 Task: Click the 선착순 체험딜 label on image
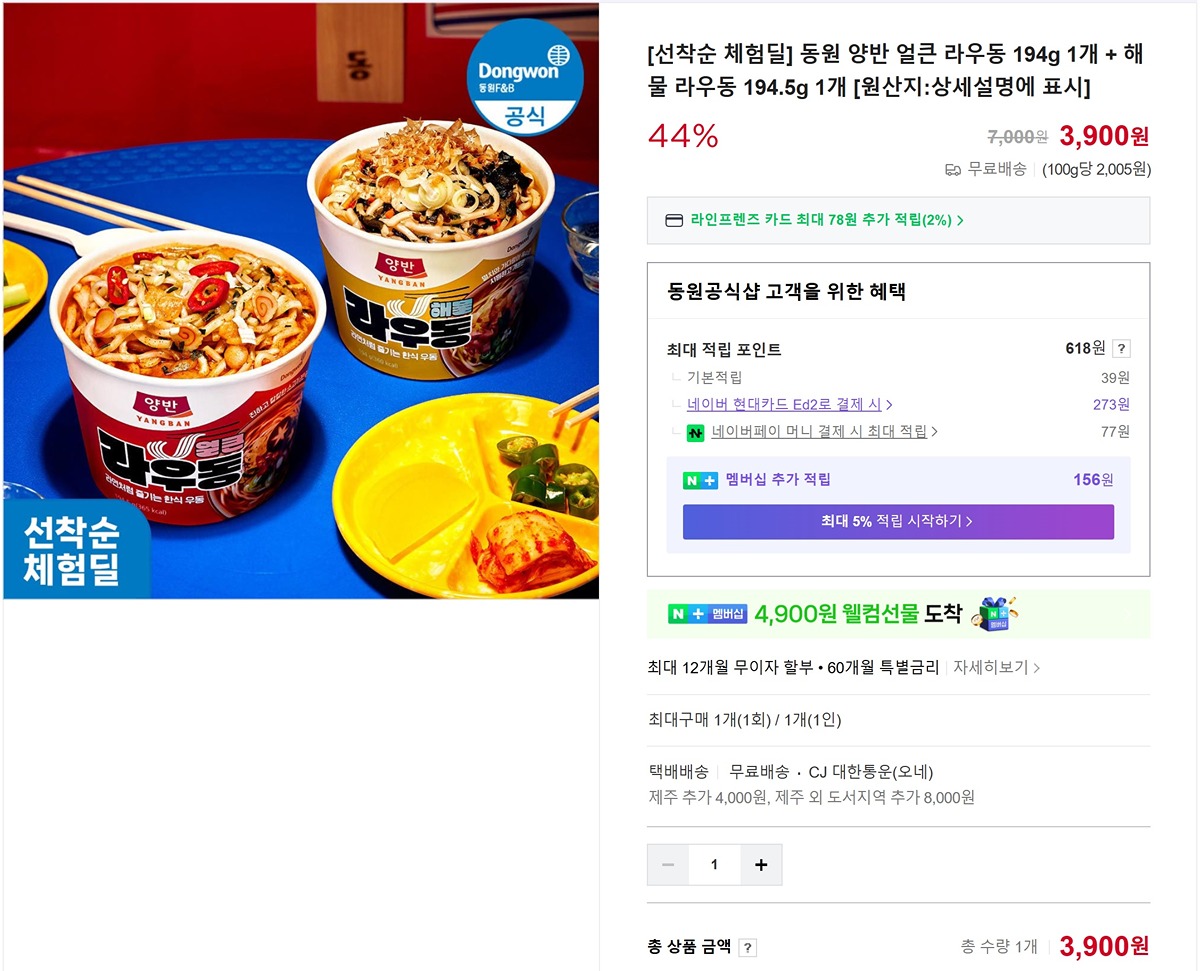tap(71, 551)
